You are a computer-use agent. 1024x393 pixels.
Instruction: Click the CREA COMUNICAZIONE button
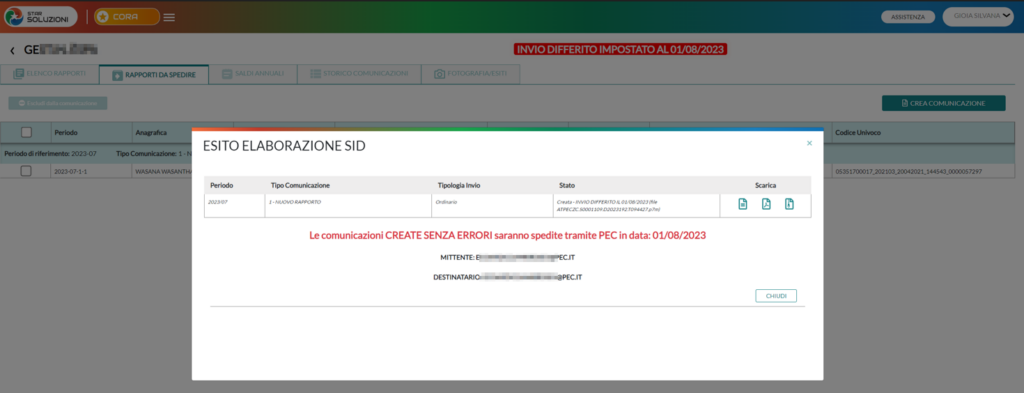pyautogui.click(x=944, y=103)
